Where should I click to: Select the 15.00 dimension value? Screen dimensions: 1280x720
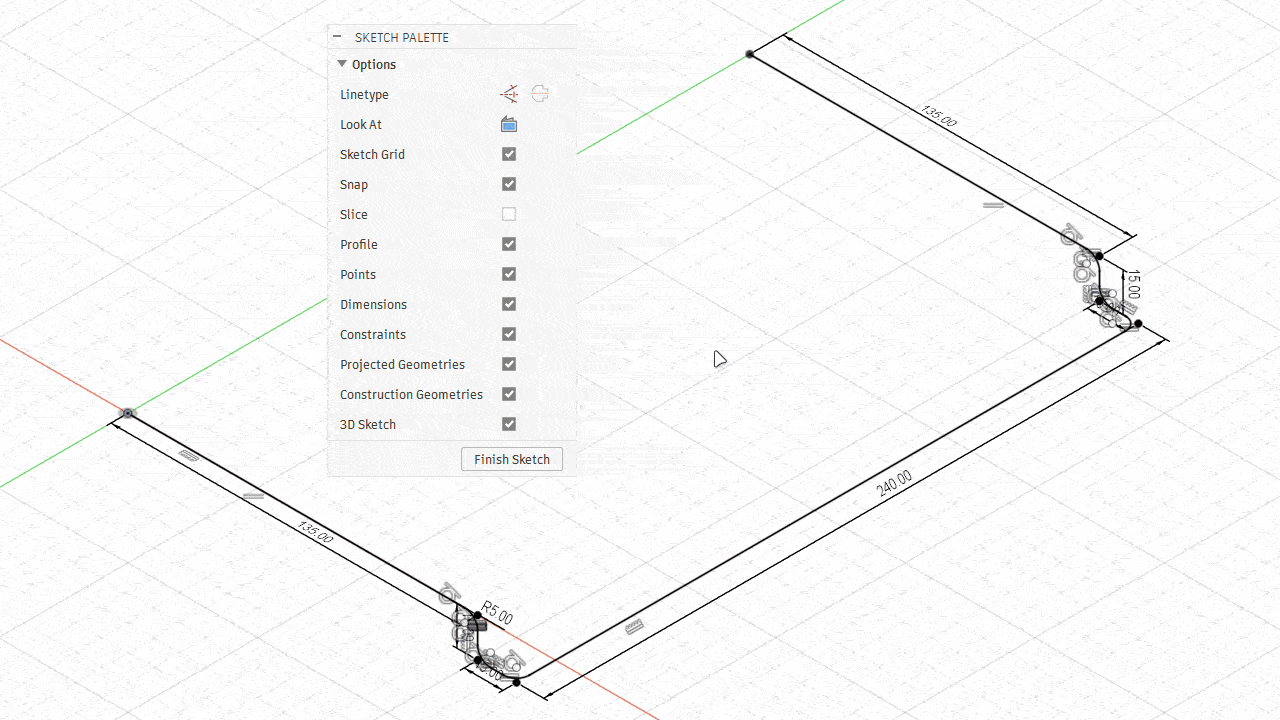point(1133,285)
